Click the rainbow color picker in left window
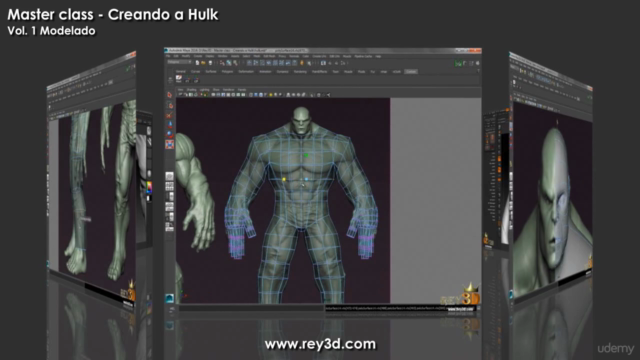 point(149,187)
